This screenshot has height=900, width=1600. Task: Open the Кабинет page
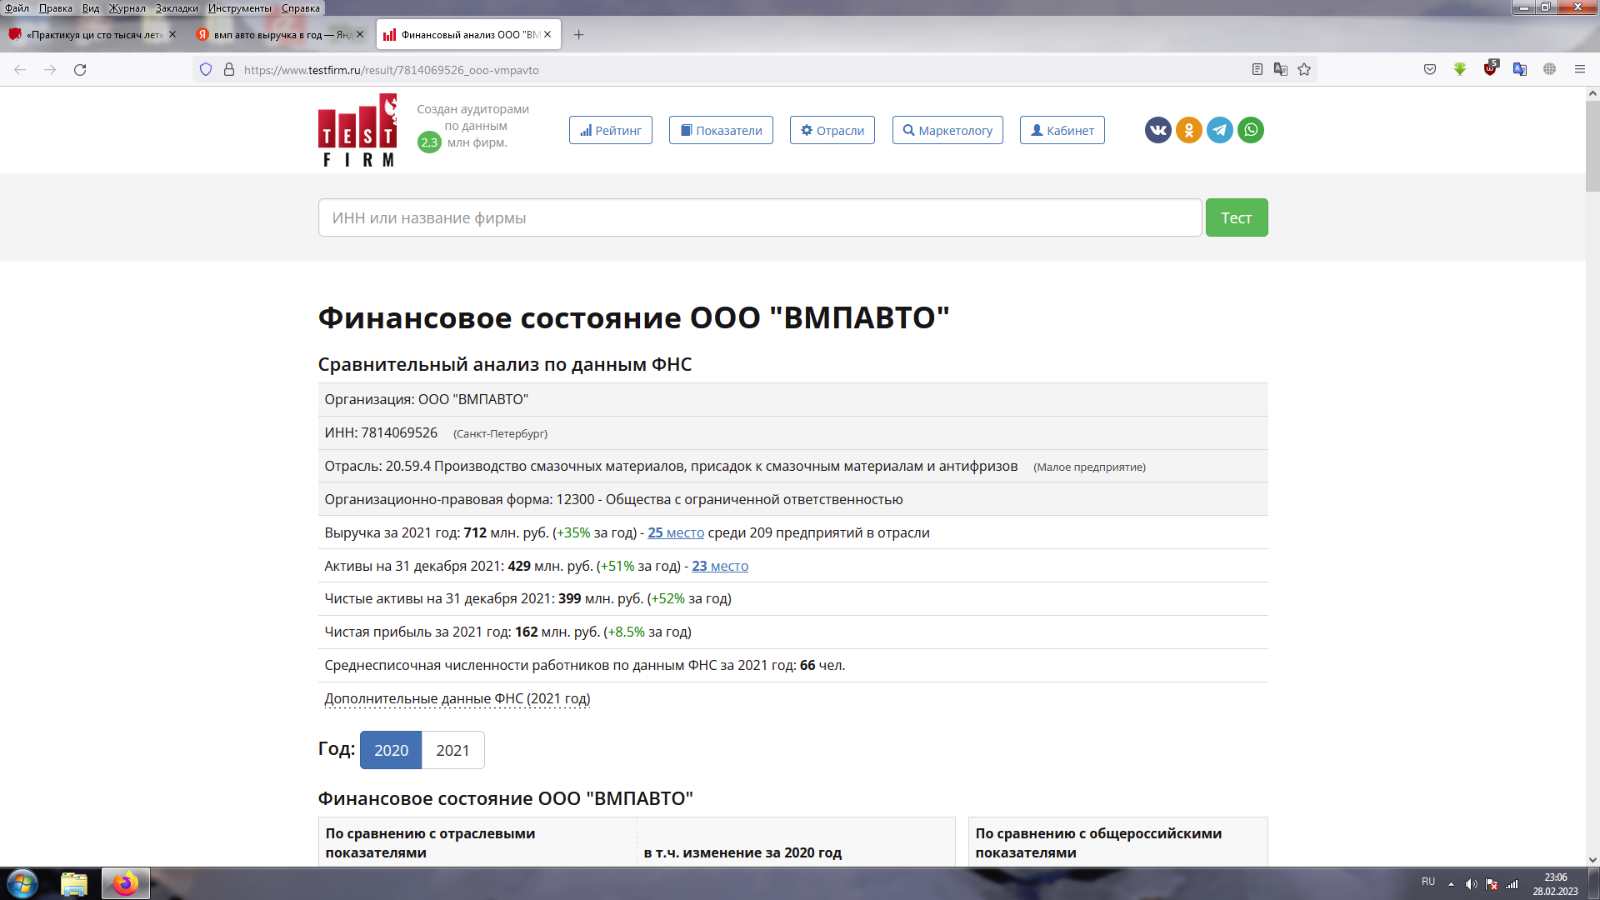pos(1062,130)
